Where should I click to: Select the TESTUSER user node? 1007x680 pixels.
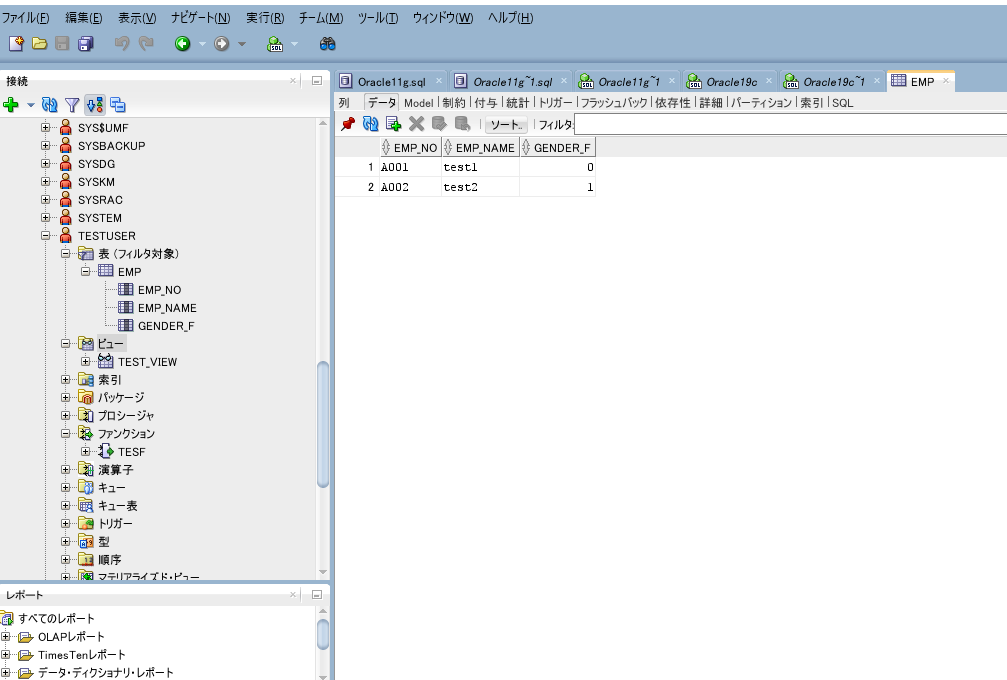pos(107,236)
